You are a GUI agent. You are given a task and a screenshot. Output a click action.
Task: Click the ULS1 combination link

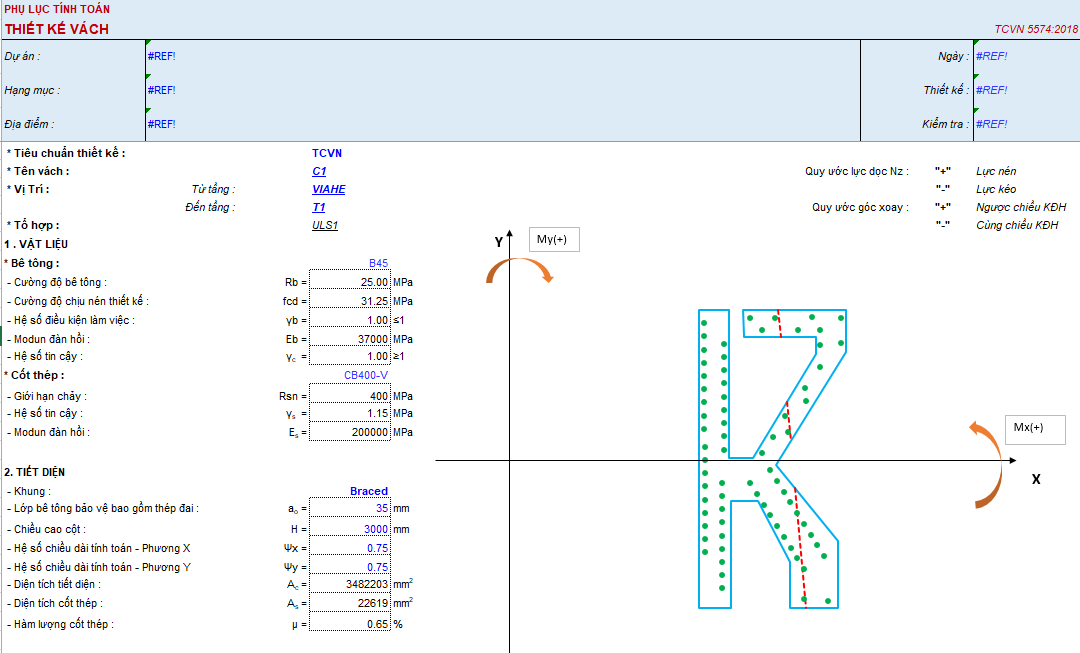click(x=324, y=225)
